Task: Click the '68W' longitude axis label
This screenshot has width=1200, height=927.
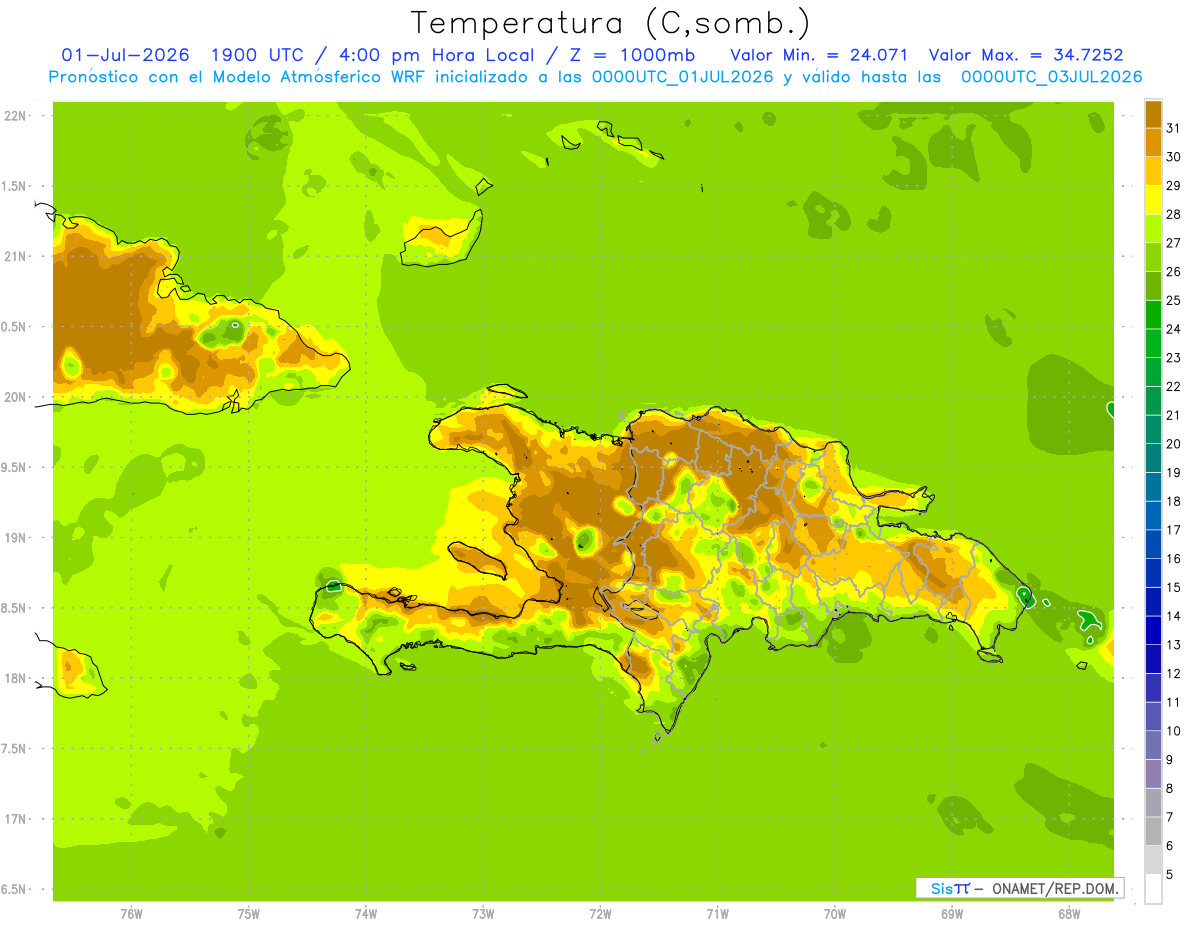Action: (1069, 915)
